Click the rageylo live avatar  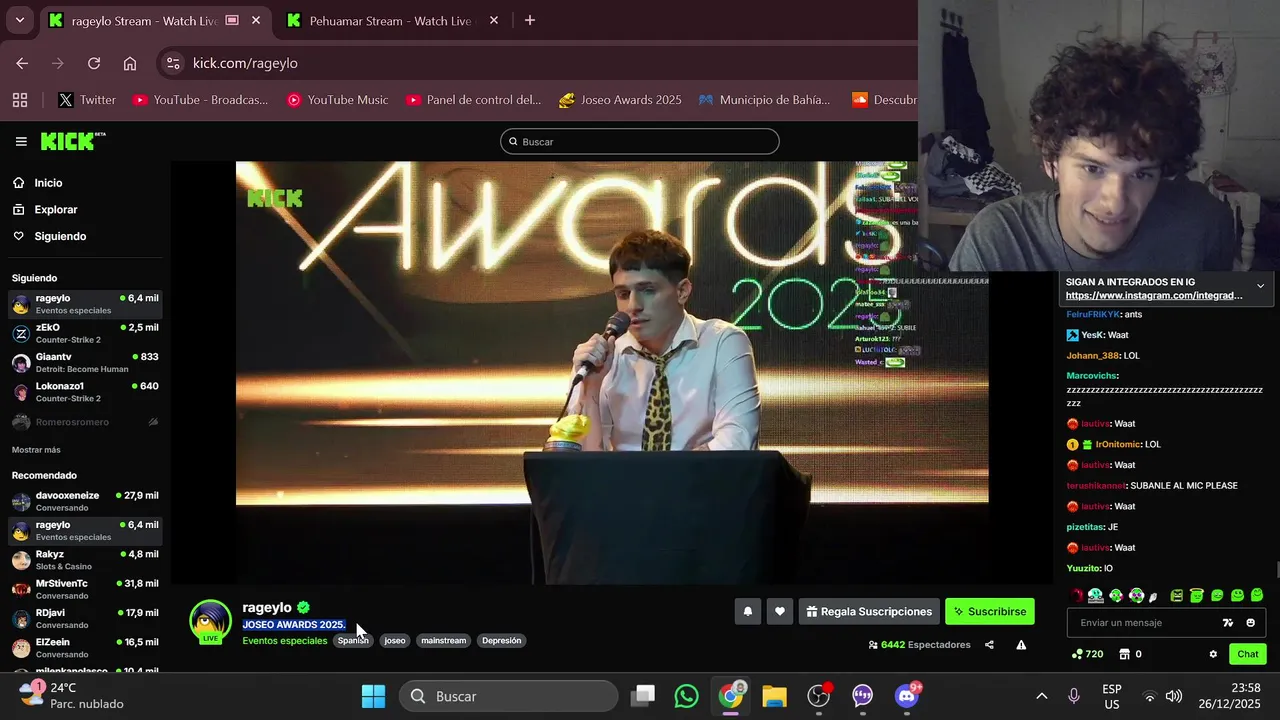(210, 621)
